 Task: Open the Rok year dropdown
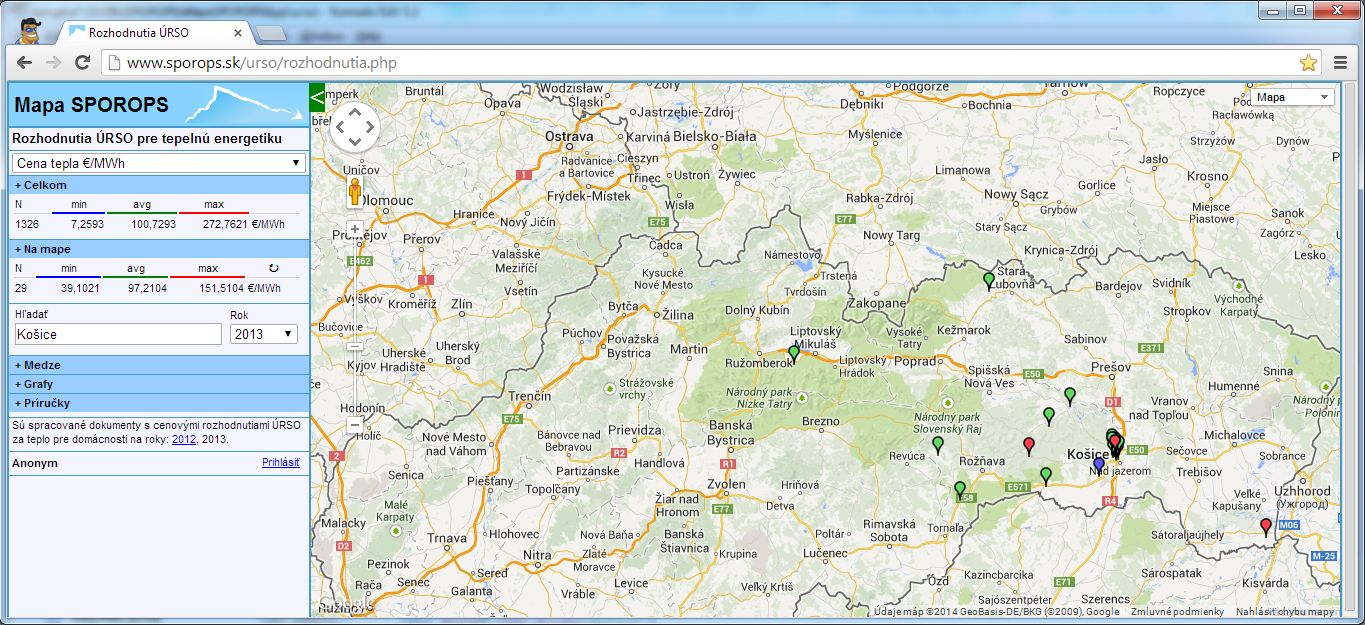(264, 334)
